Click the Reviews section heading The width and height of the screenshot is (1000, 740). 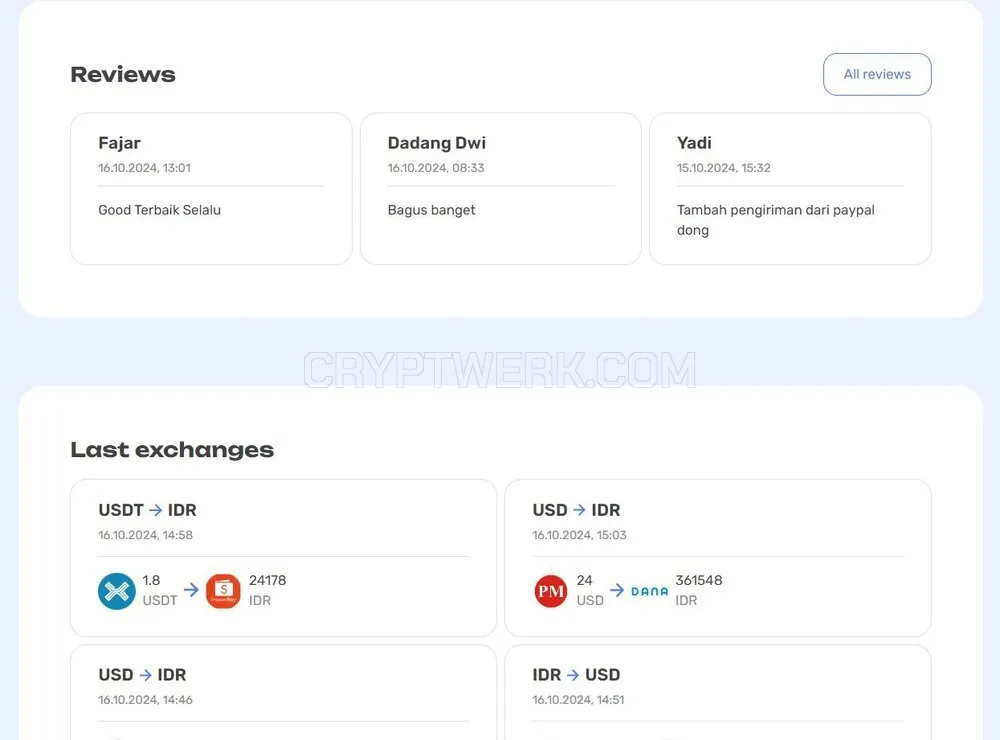click(x=123, y=75)
